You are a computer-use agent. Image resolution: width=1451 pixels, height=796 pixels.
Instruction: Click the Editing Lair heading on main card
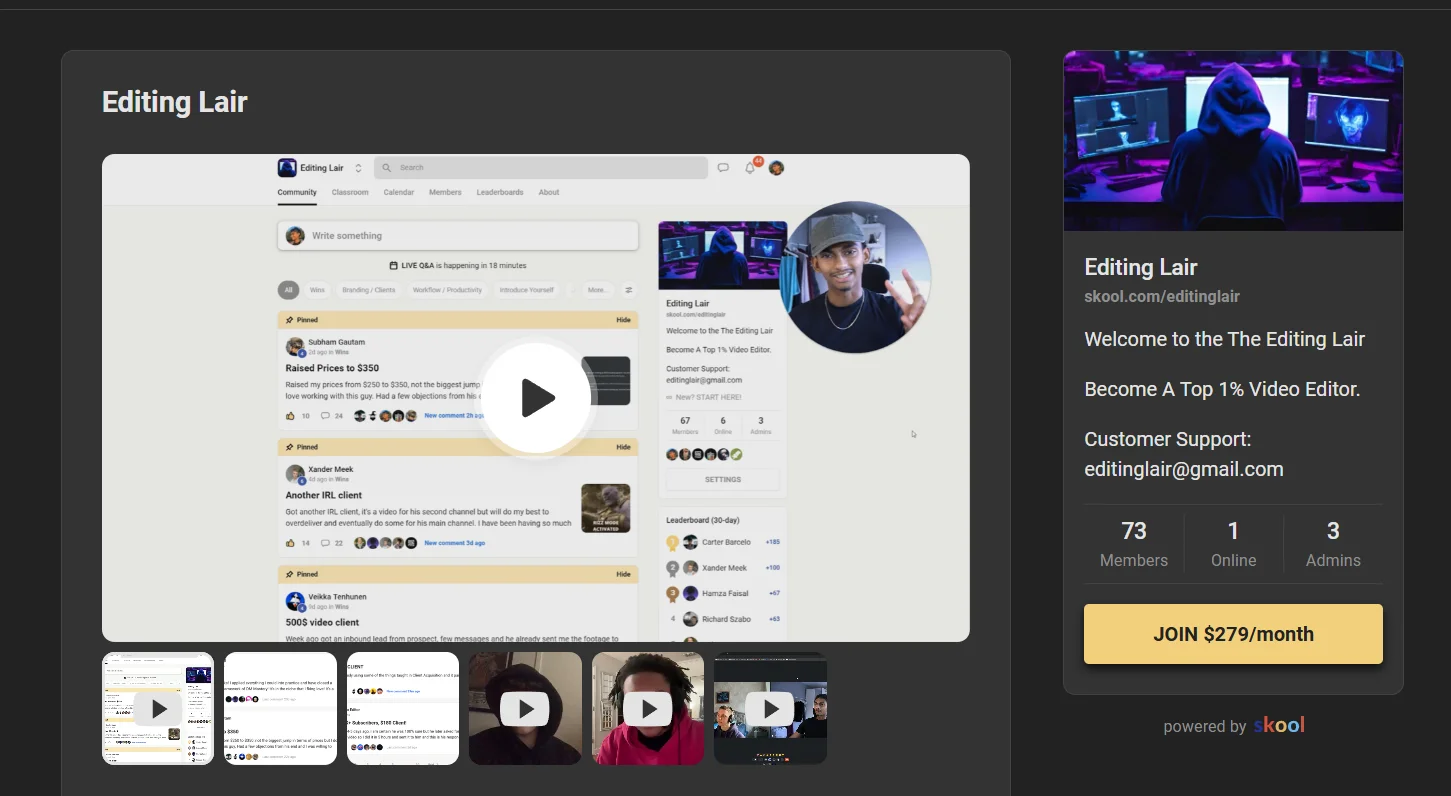pyautogui.click(x=175, y=102)
